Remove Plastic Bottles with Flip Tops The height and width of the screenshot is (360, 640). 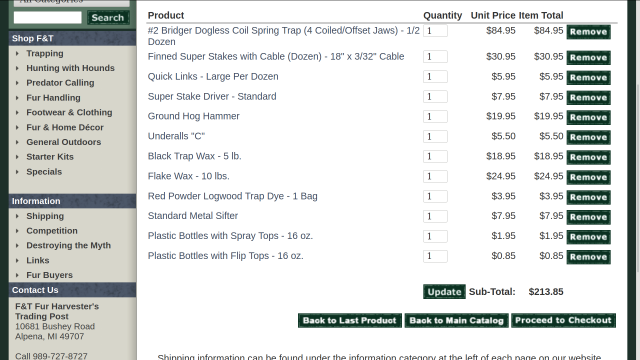point(588,257)
